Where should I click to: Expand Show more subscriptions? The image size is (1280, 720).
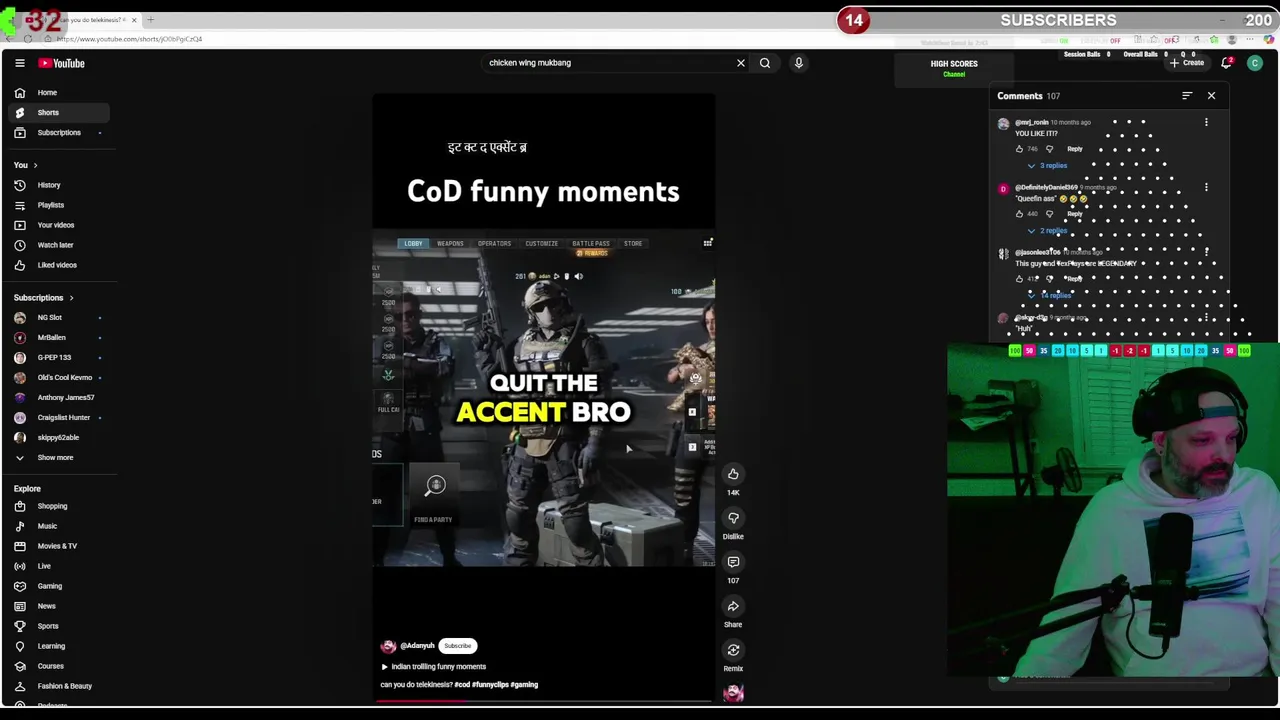[x=56, y=457]
